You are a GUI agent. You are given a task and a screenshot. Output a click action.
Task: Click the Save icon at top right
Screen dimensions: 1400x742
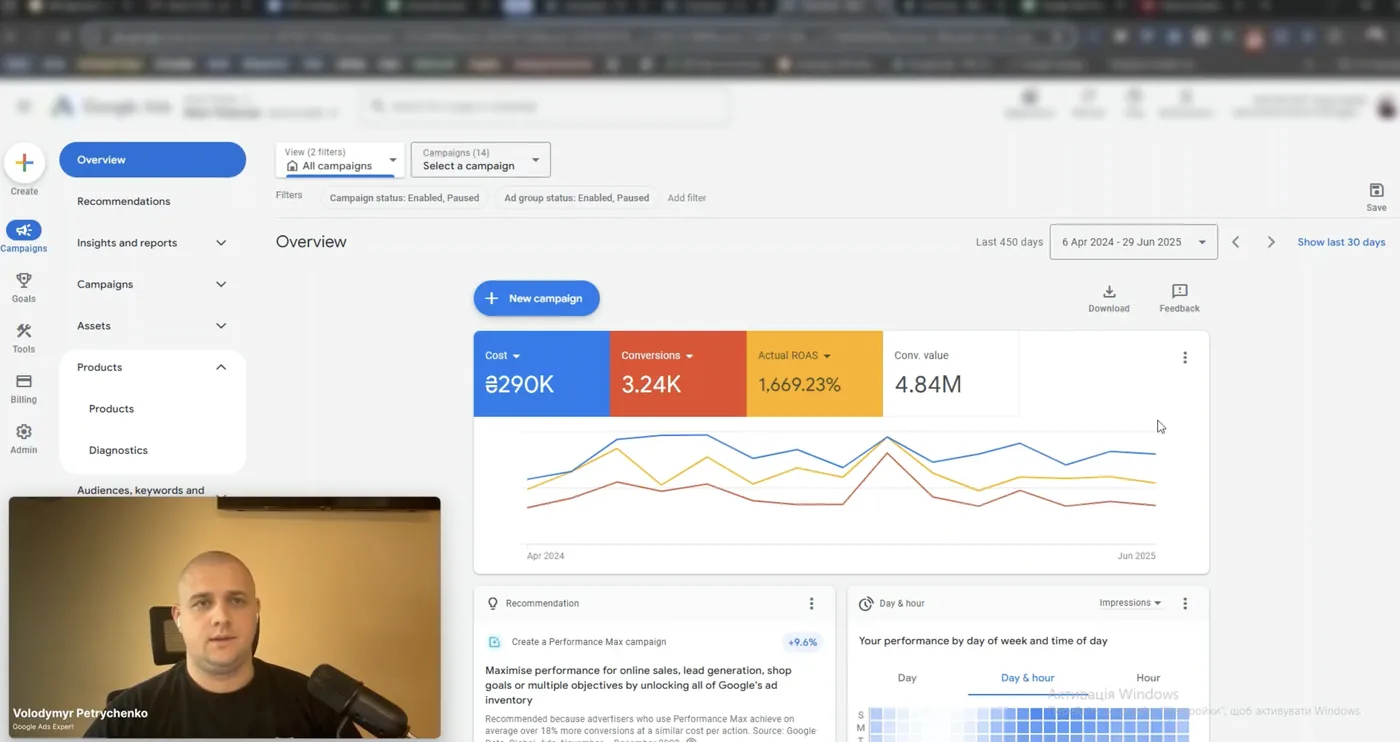tap(1376, 191)
